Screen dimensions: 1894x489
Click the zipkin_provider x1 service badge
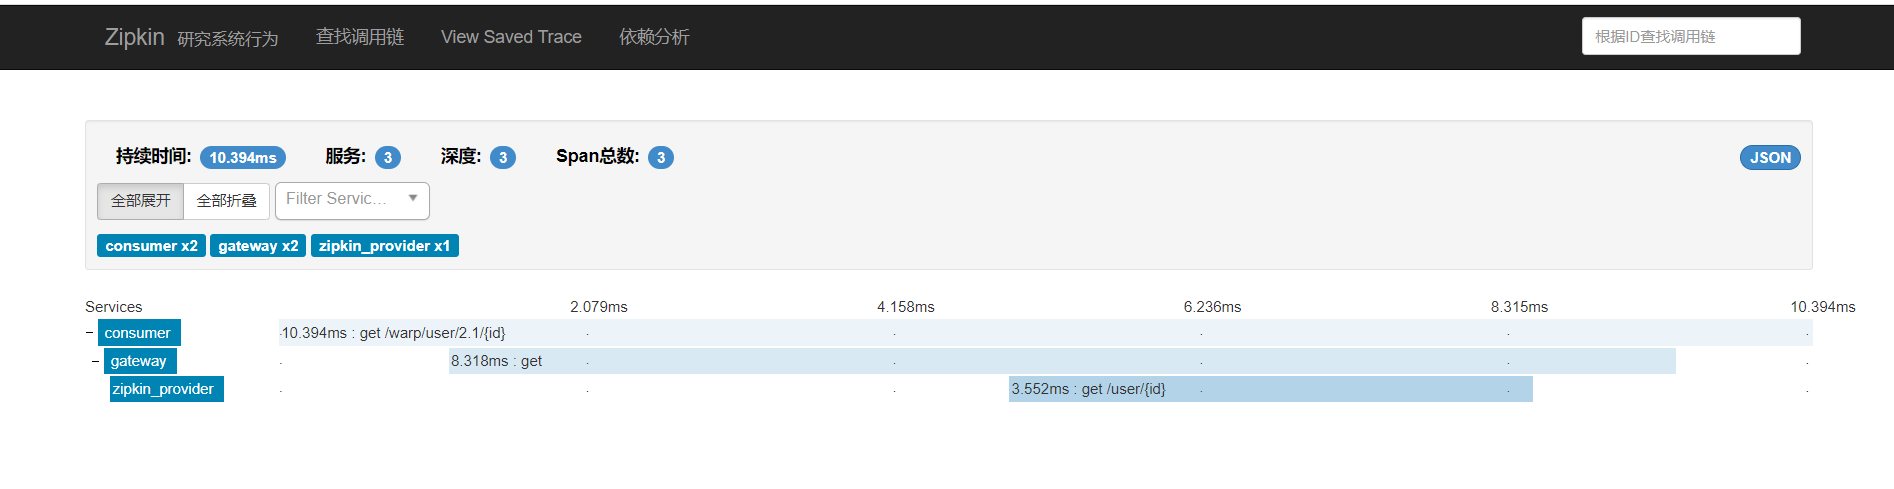click(384, 246)
